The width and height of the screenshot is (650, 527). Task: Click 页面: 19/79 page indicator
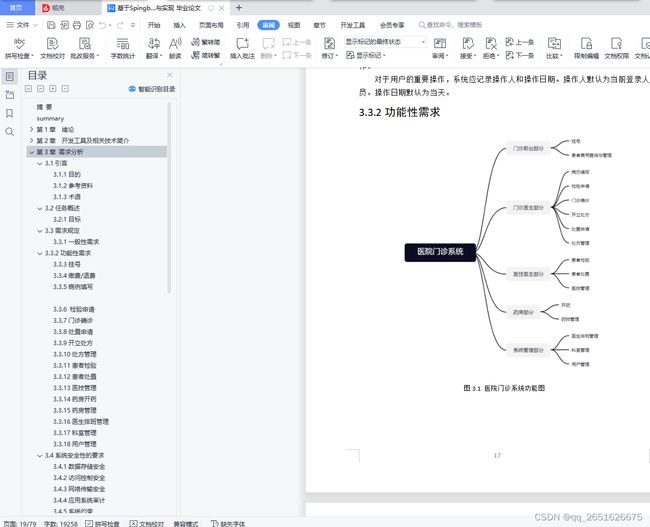tap(19, 524)
